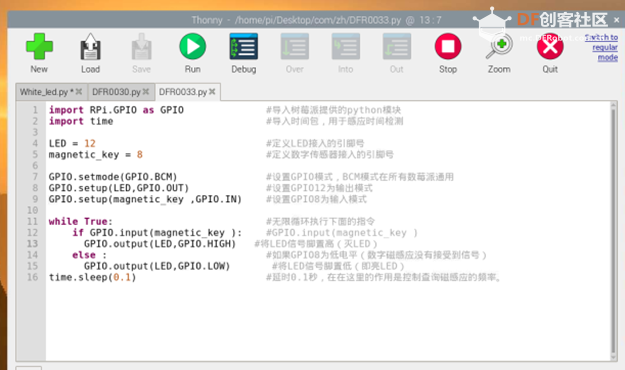Click the New file green plus icon
625x370 pixels.
(39, 47)
